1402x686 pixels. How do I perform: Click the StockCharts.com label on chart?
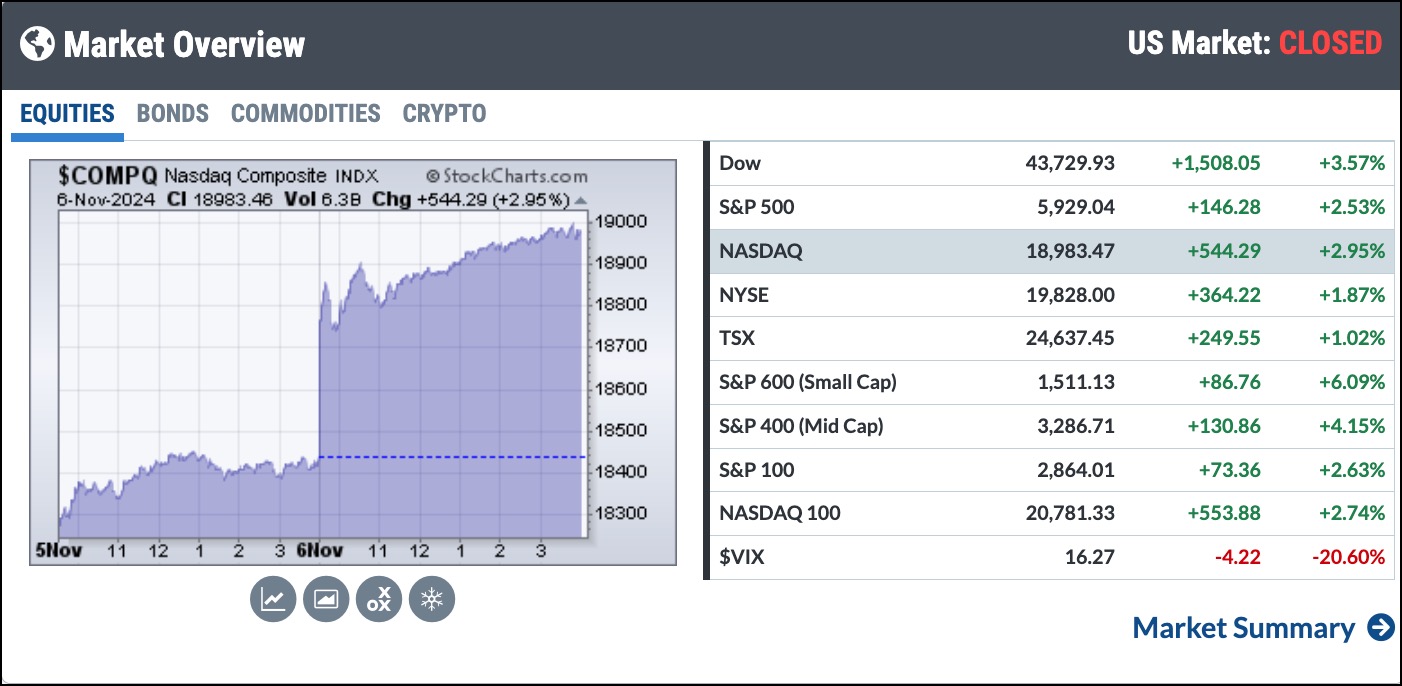[x=506, y=177]
